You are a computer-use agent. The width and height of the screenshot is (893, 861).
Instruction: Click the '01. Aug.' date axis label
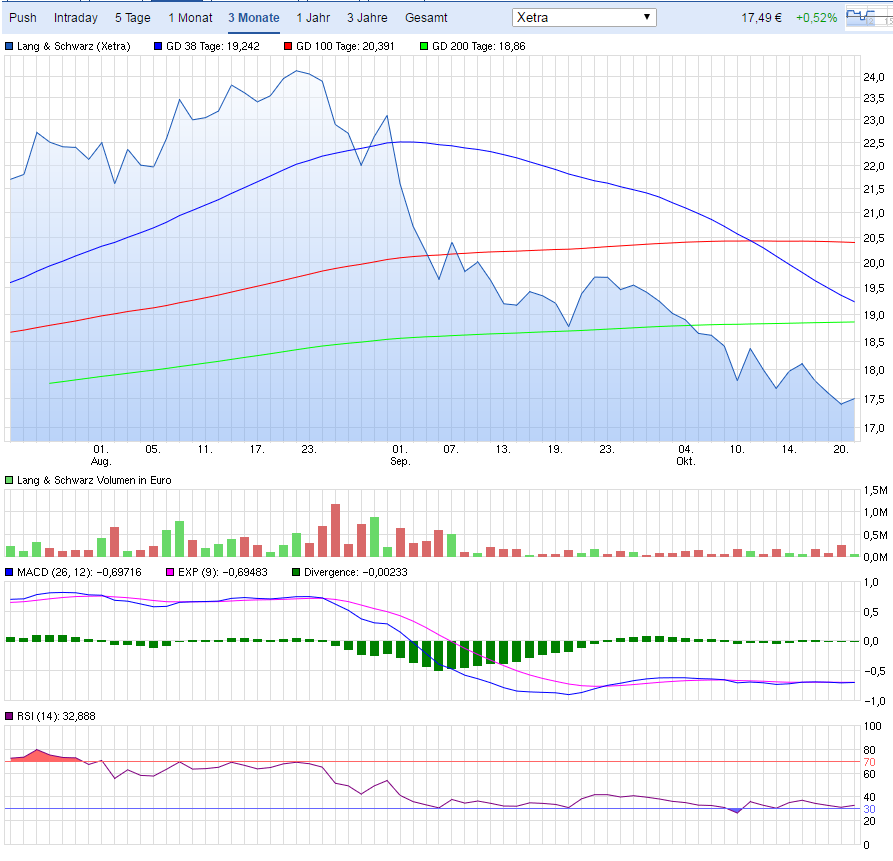[x=101, y=455]
